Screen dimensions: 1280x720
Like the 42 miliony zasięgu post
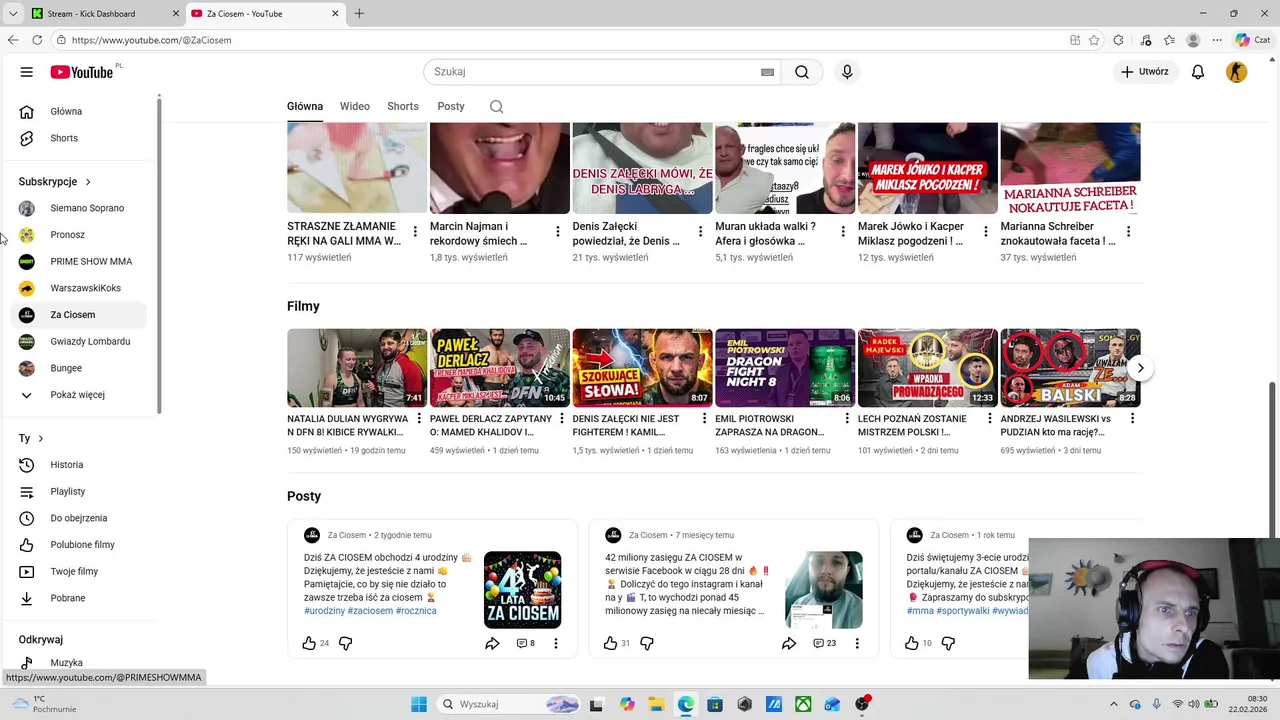point(610,643)
